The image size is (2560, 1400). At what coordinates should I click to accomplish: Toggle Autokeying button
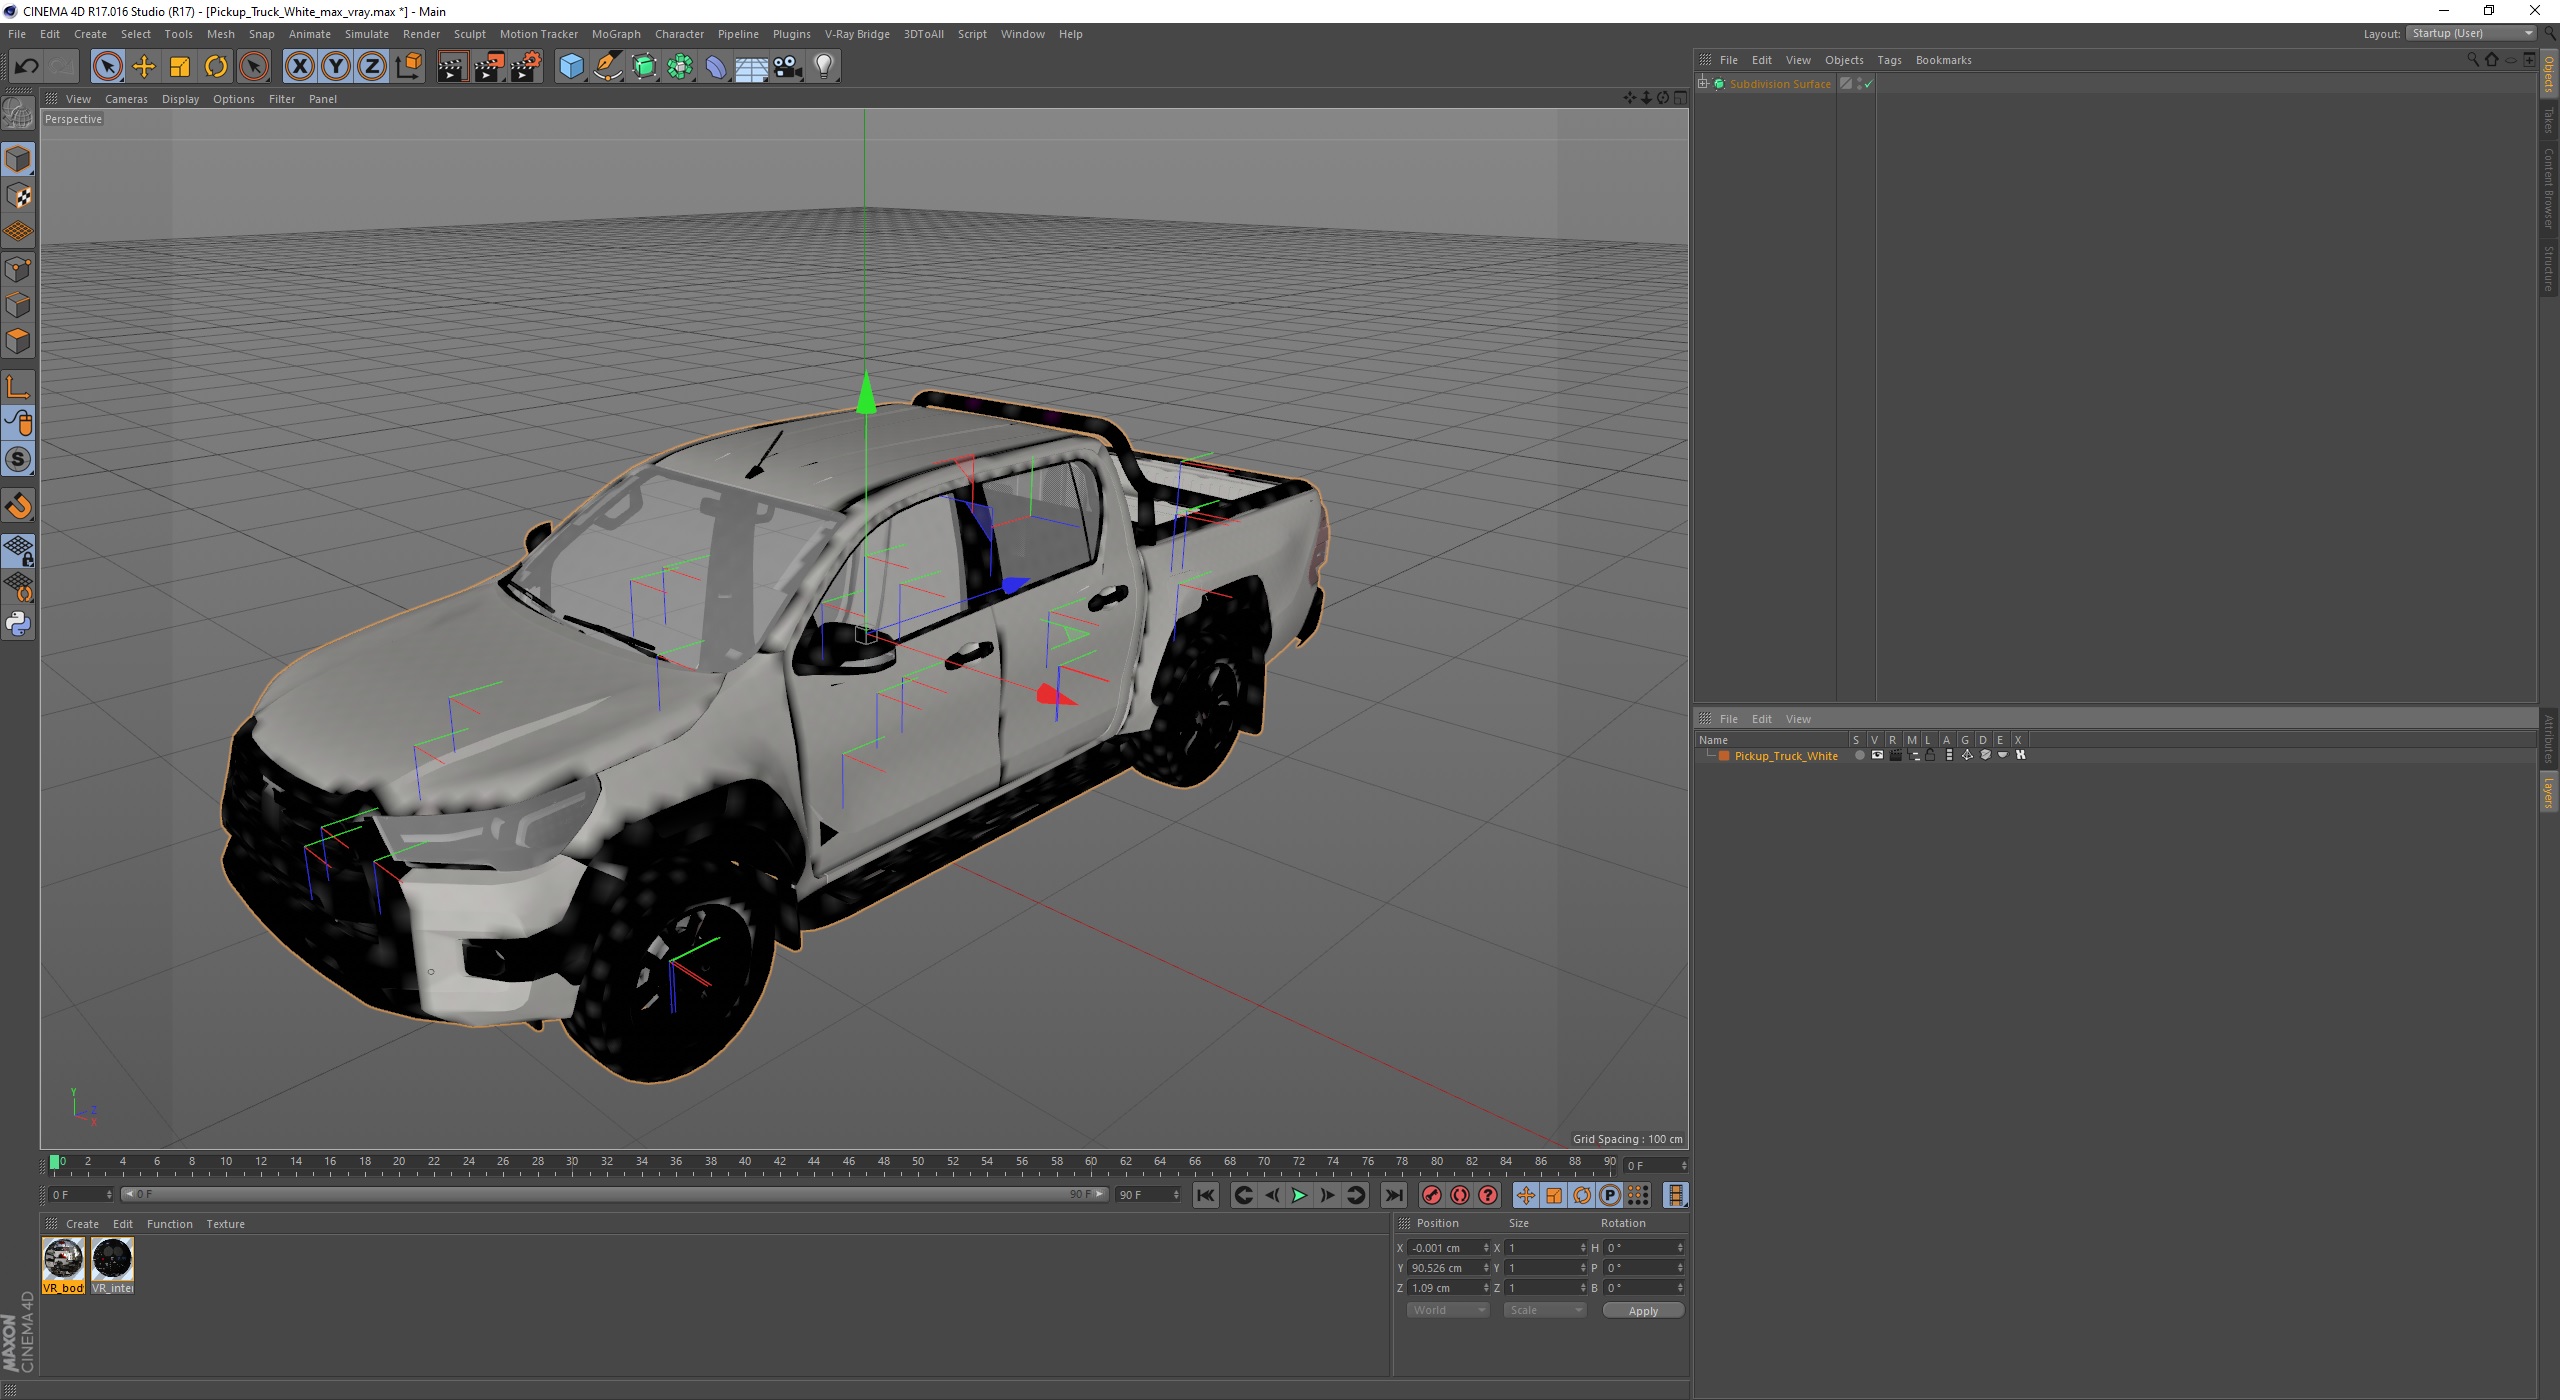coord(1460,1195)
